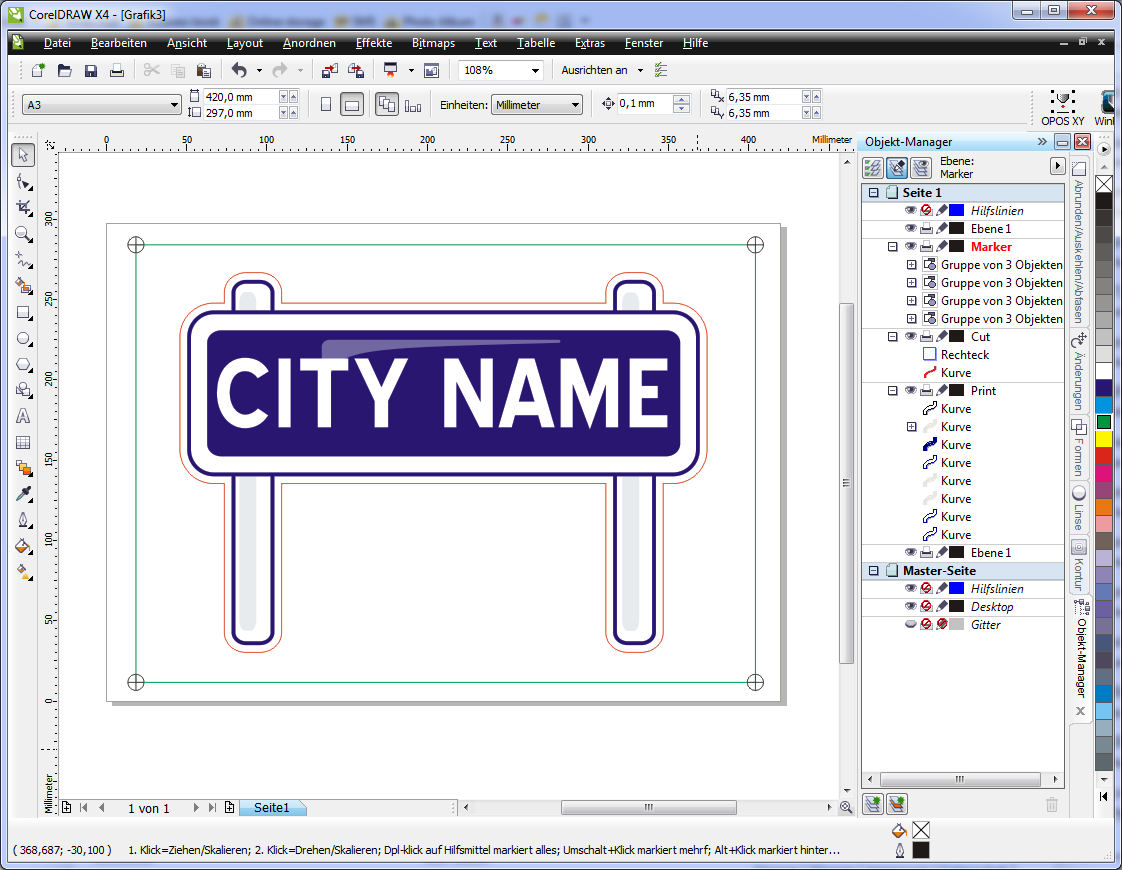Toggle visibility of Print layer
The image size is (1122, 870).
(910, 391)
